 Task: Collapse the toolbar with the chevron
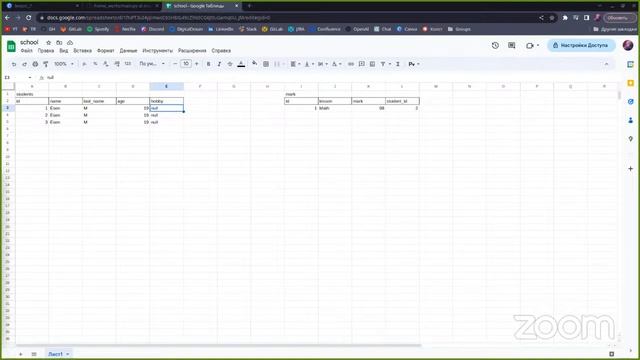pos(606,64)
